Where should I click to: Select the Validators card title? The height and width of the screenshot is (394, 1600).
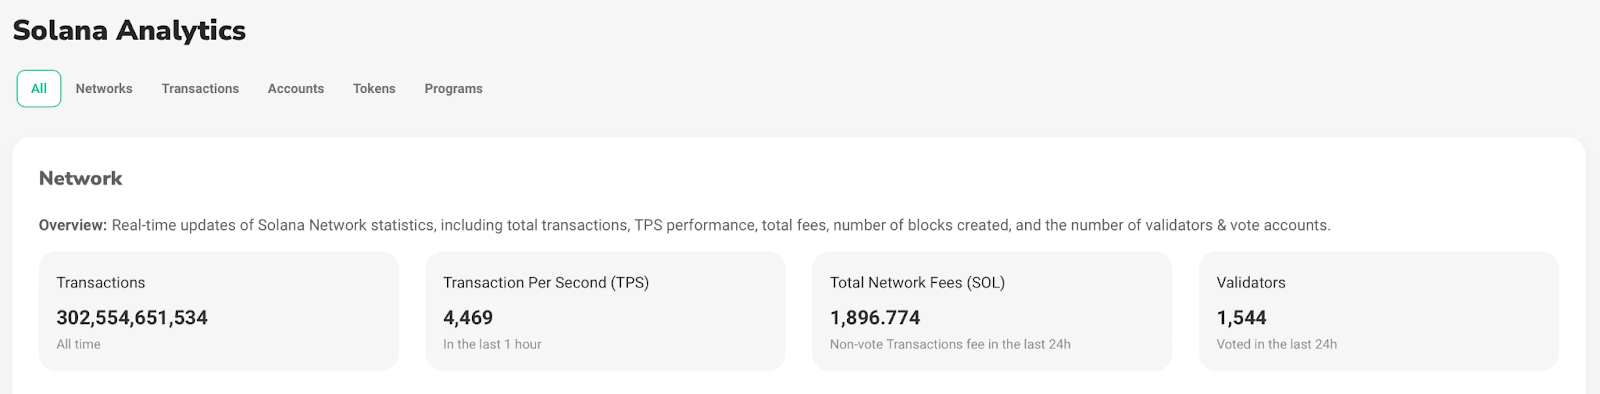tap(1251, 283)
